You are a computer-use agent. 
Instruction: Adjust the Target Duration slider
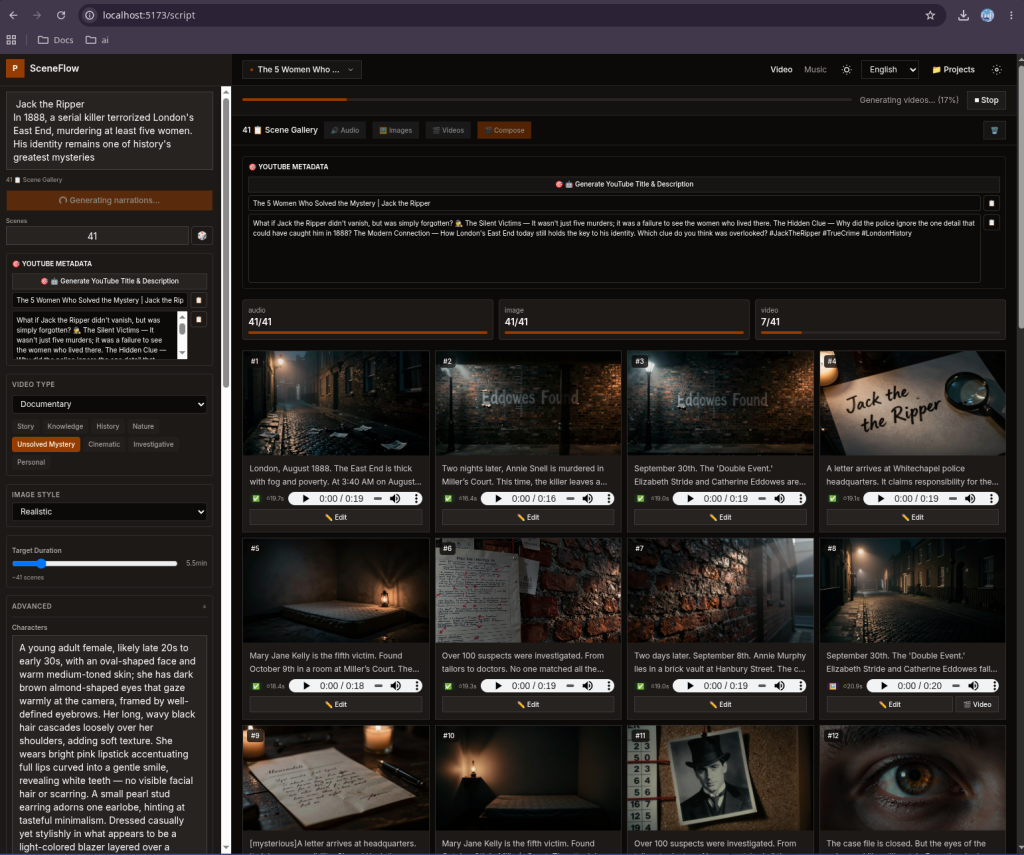click(x=95, y=563)
